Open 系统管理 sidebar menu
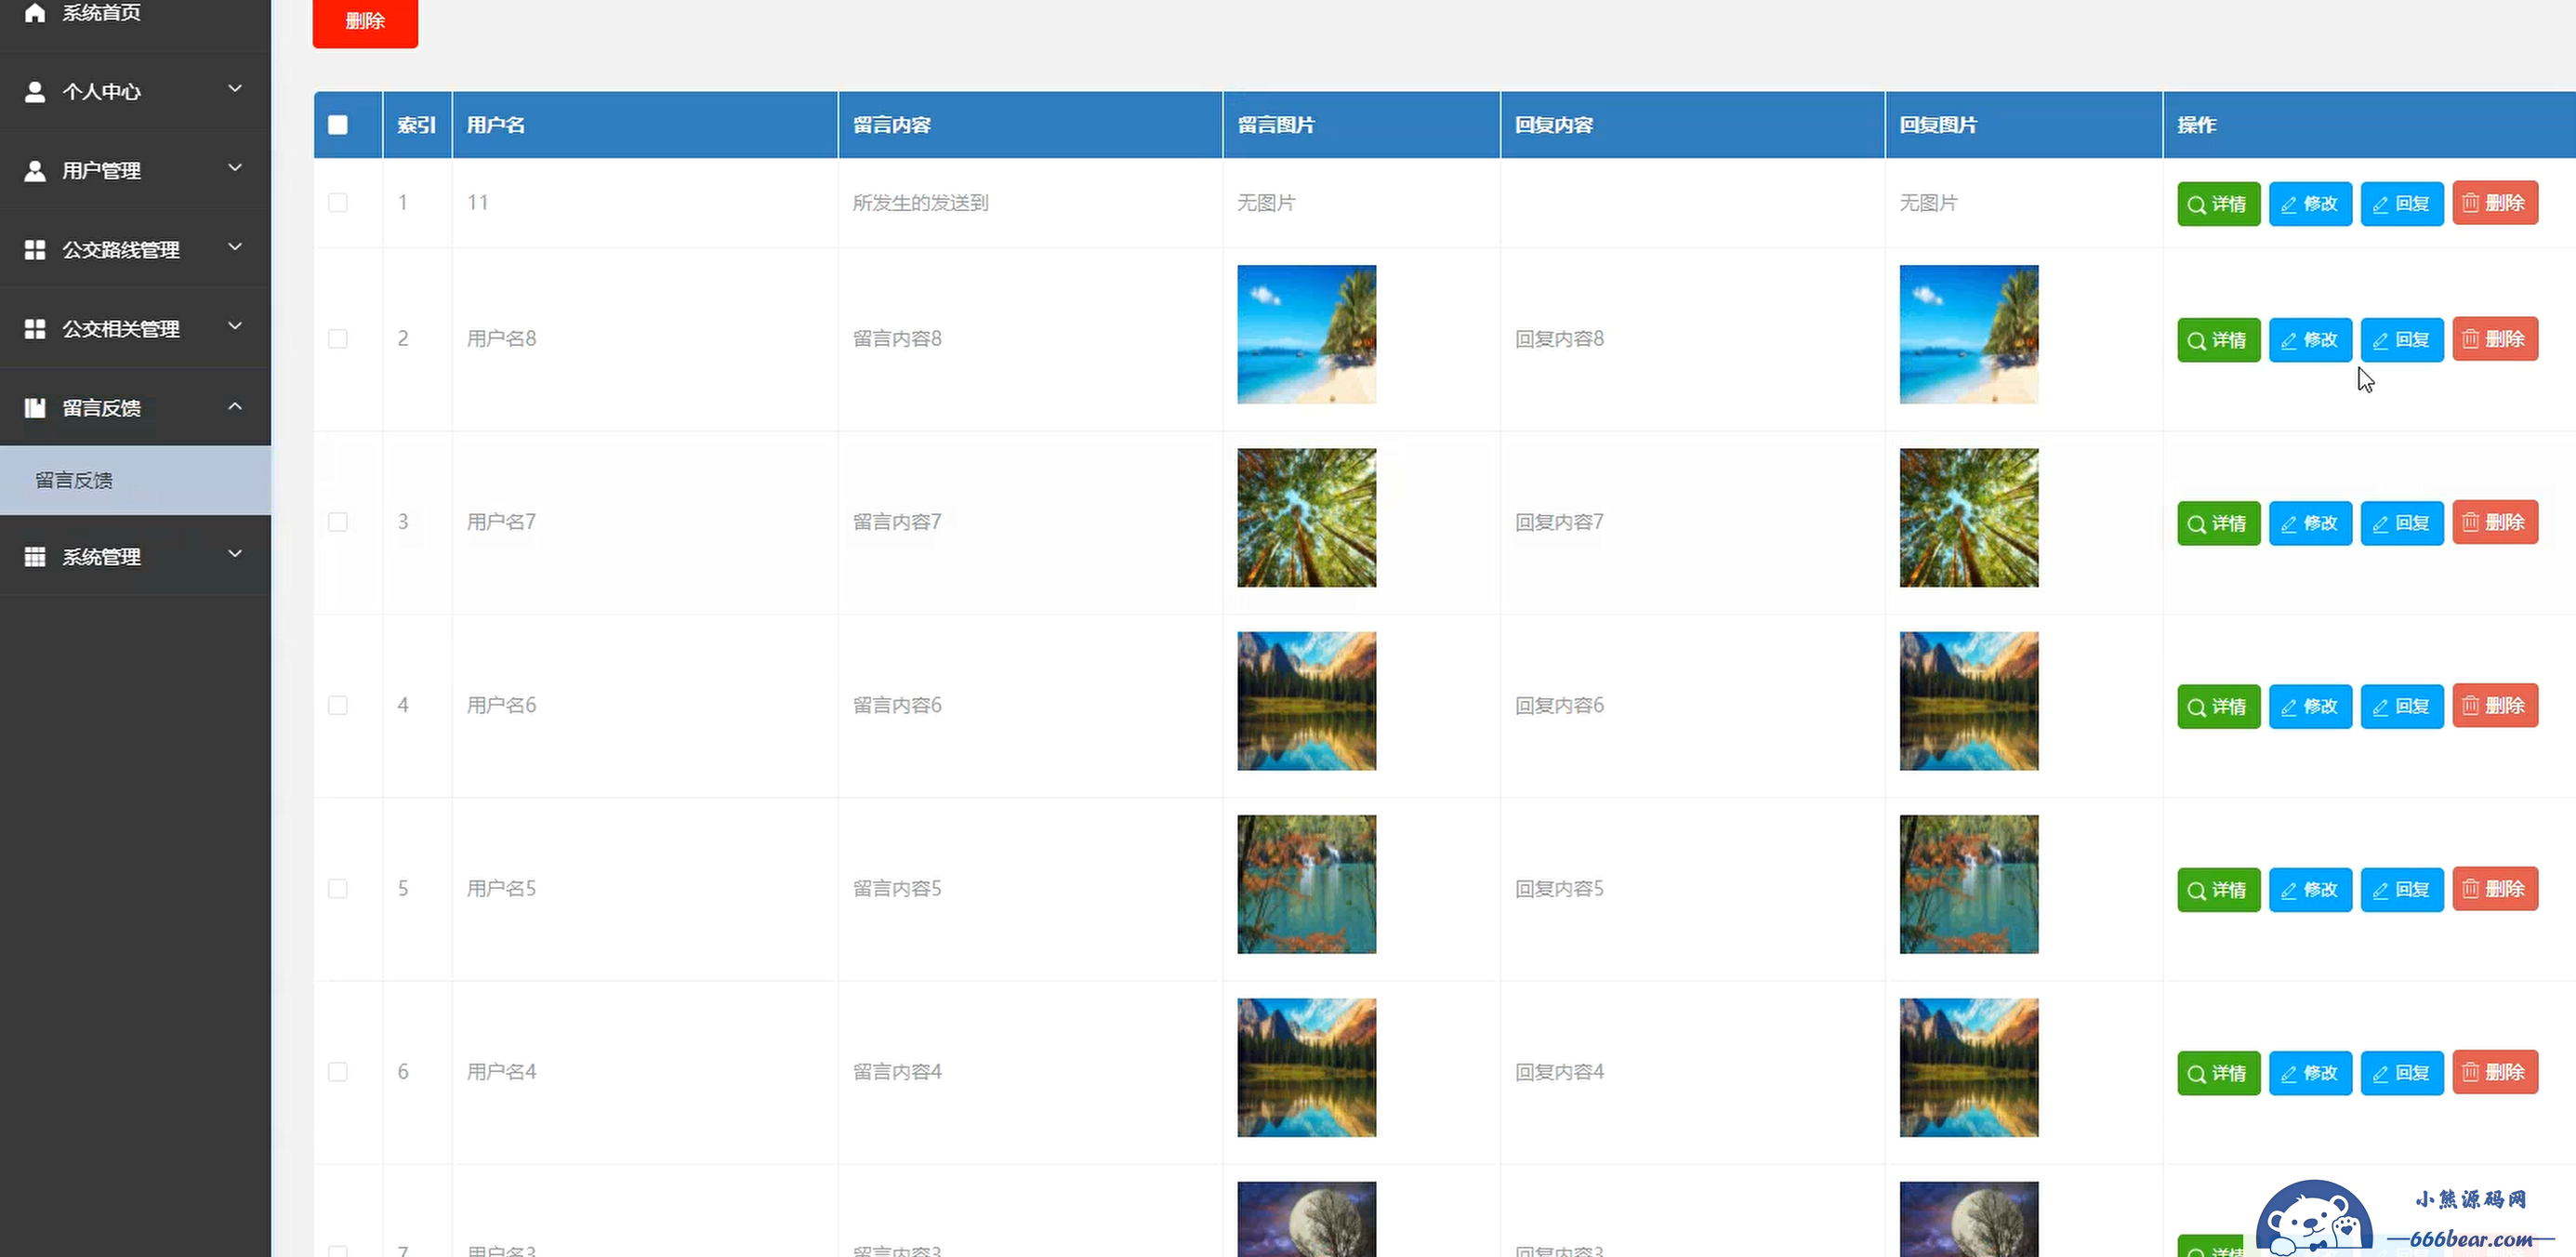The image size is (2576, 1257). (x=135, y=557)
